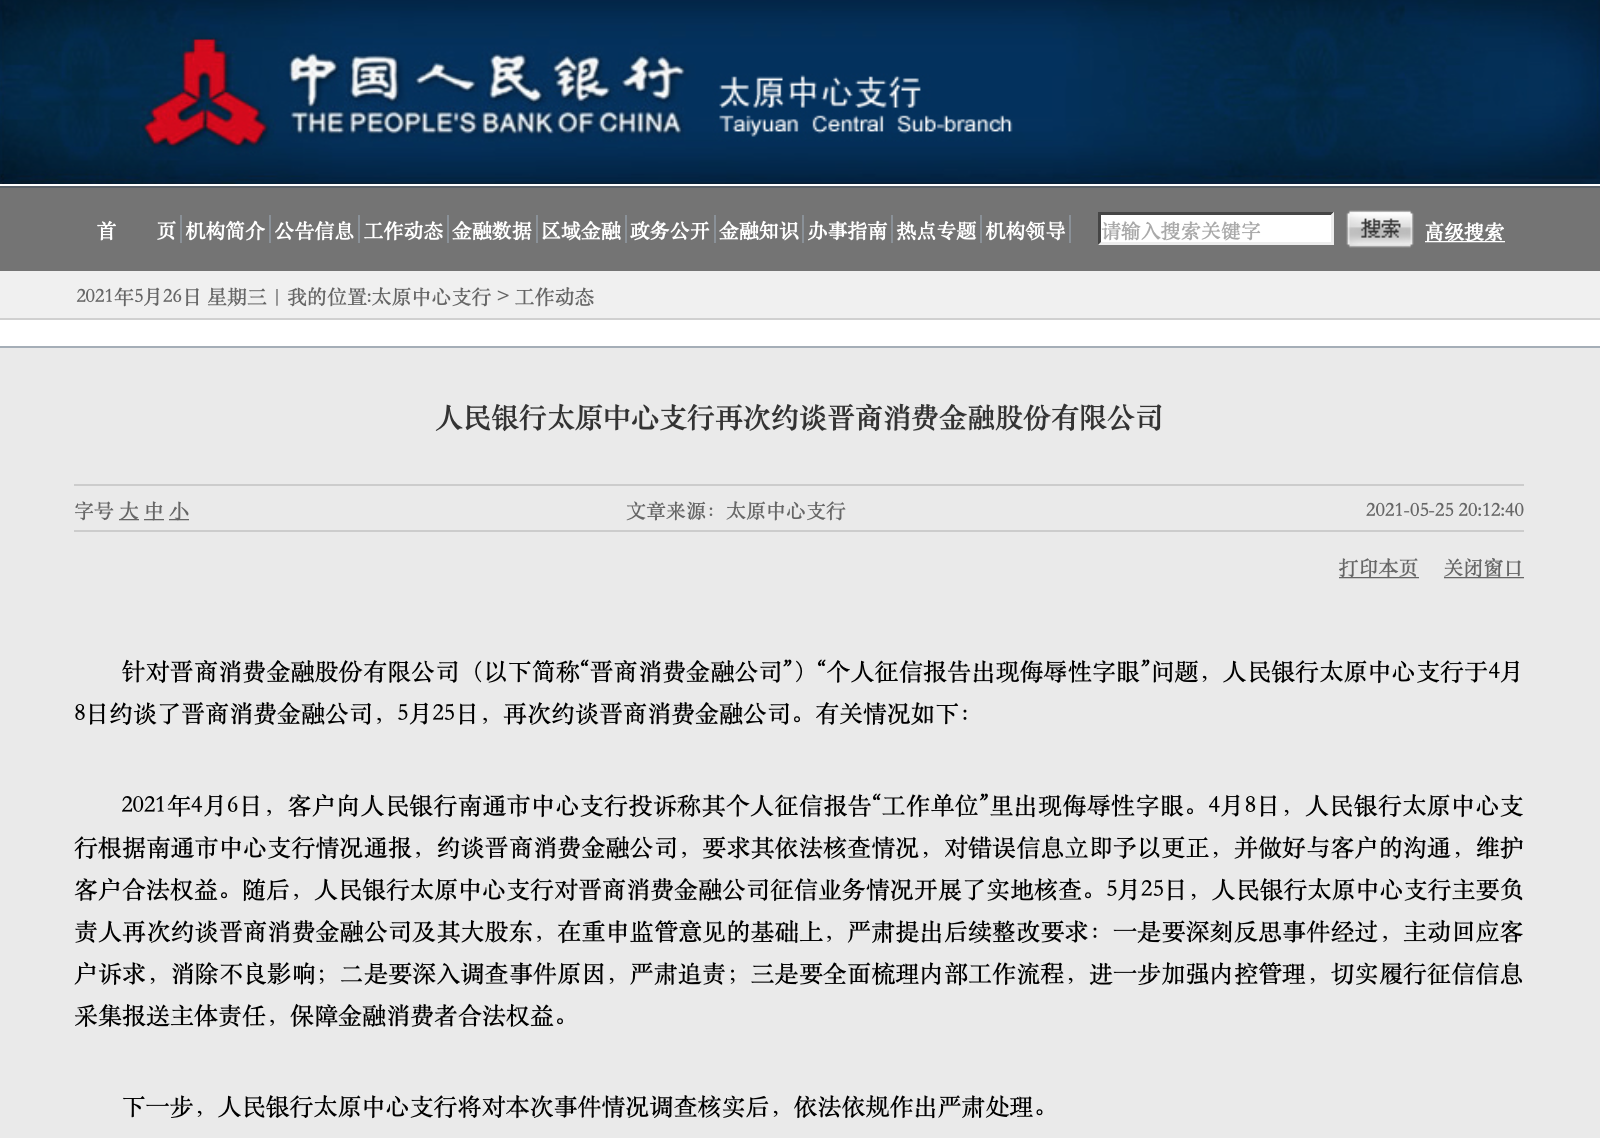1600x1138 pixels.
Task: Click the 搜索 search button
Action: [x=1380, y=229]
